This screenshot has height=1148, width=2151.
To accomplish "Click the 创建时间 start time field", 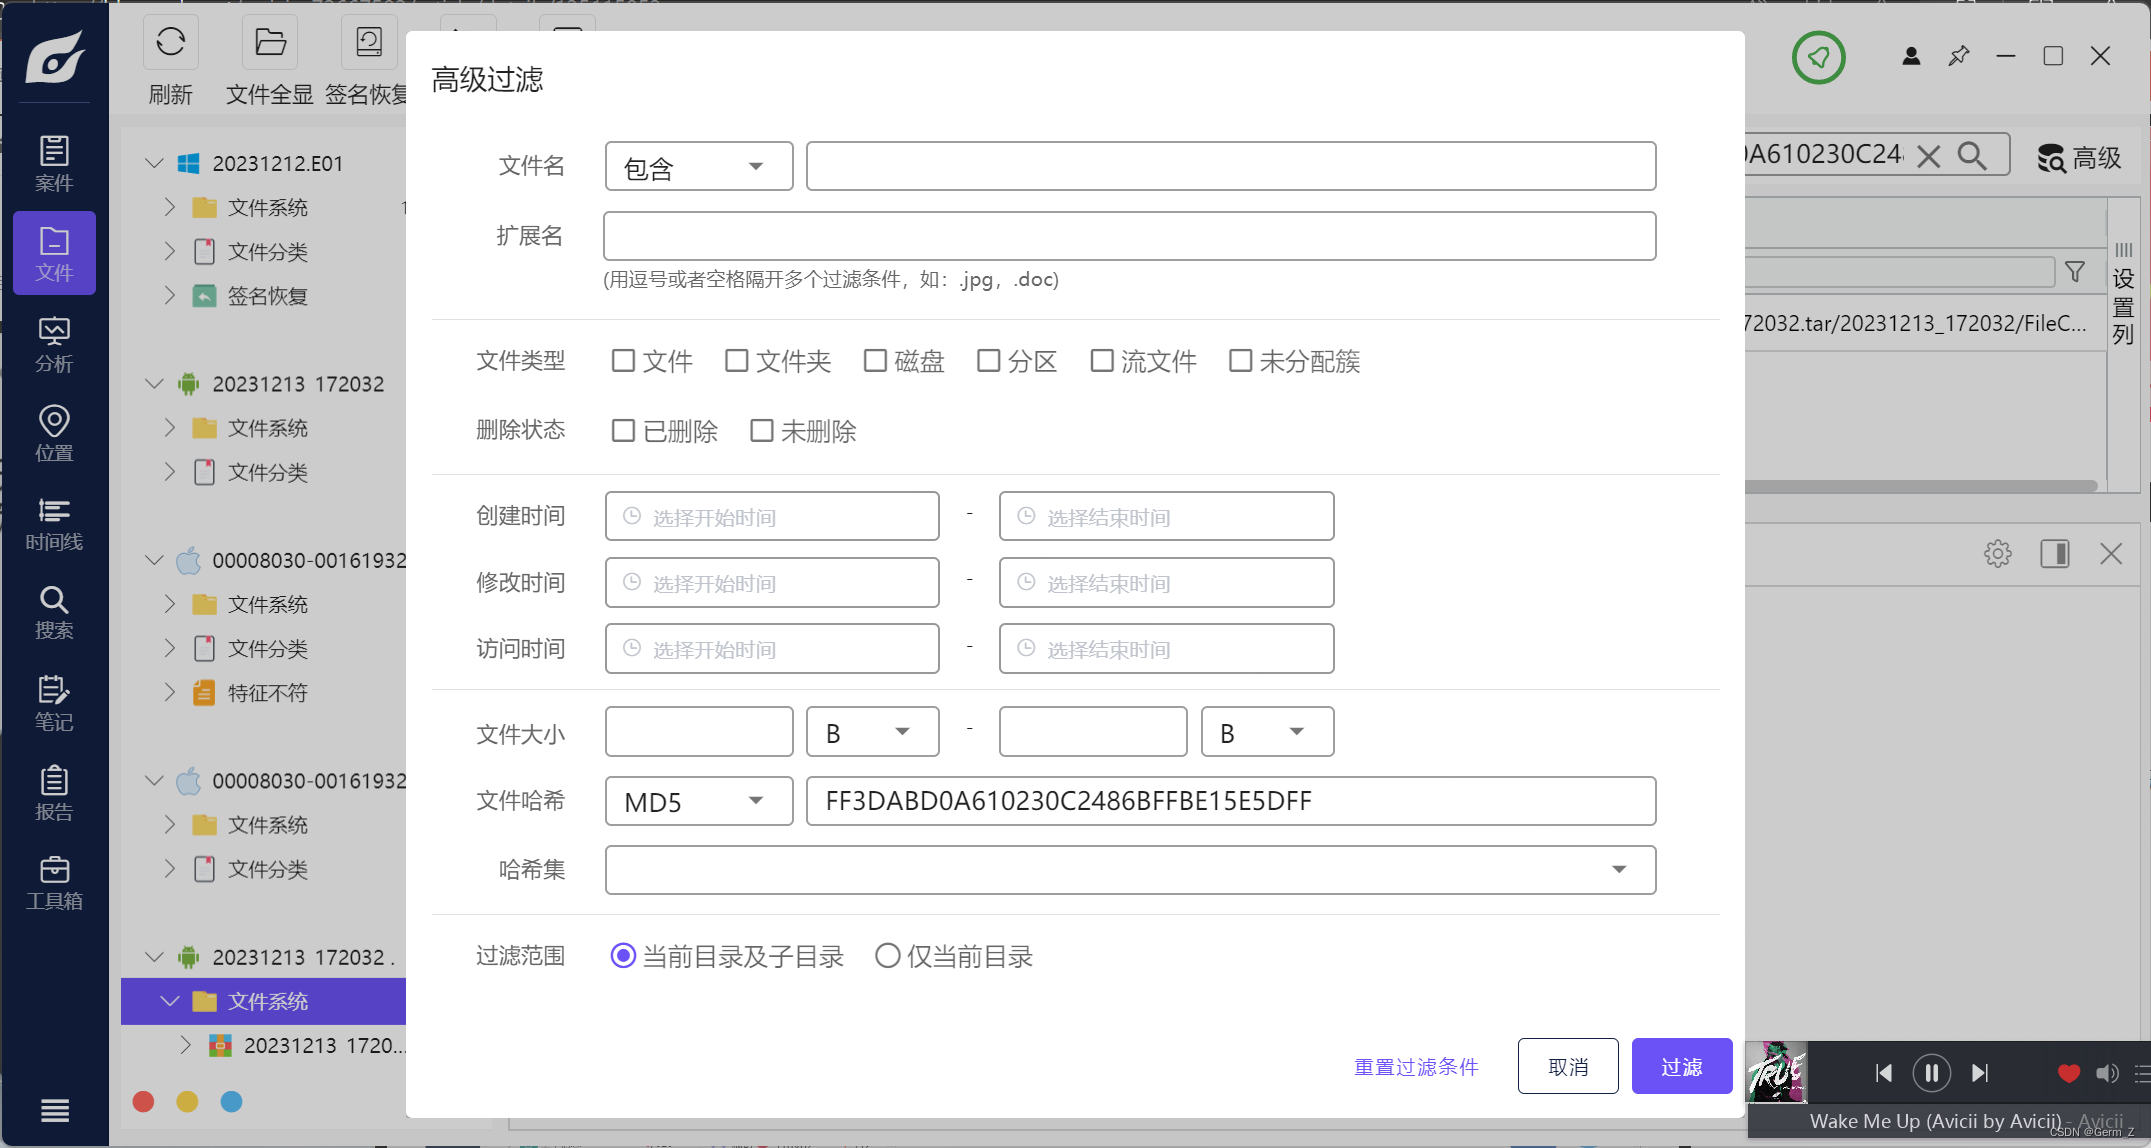I will click(772, 517).
